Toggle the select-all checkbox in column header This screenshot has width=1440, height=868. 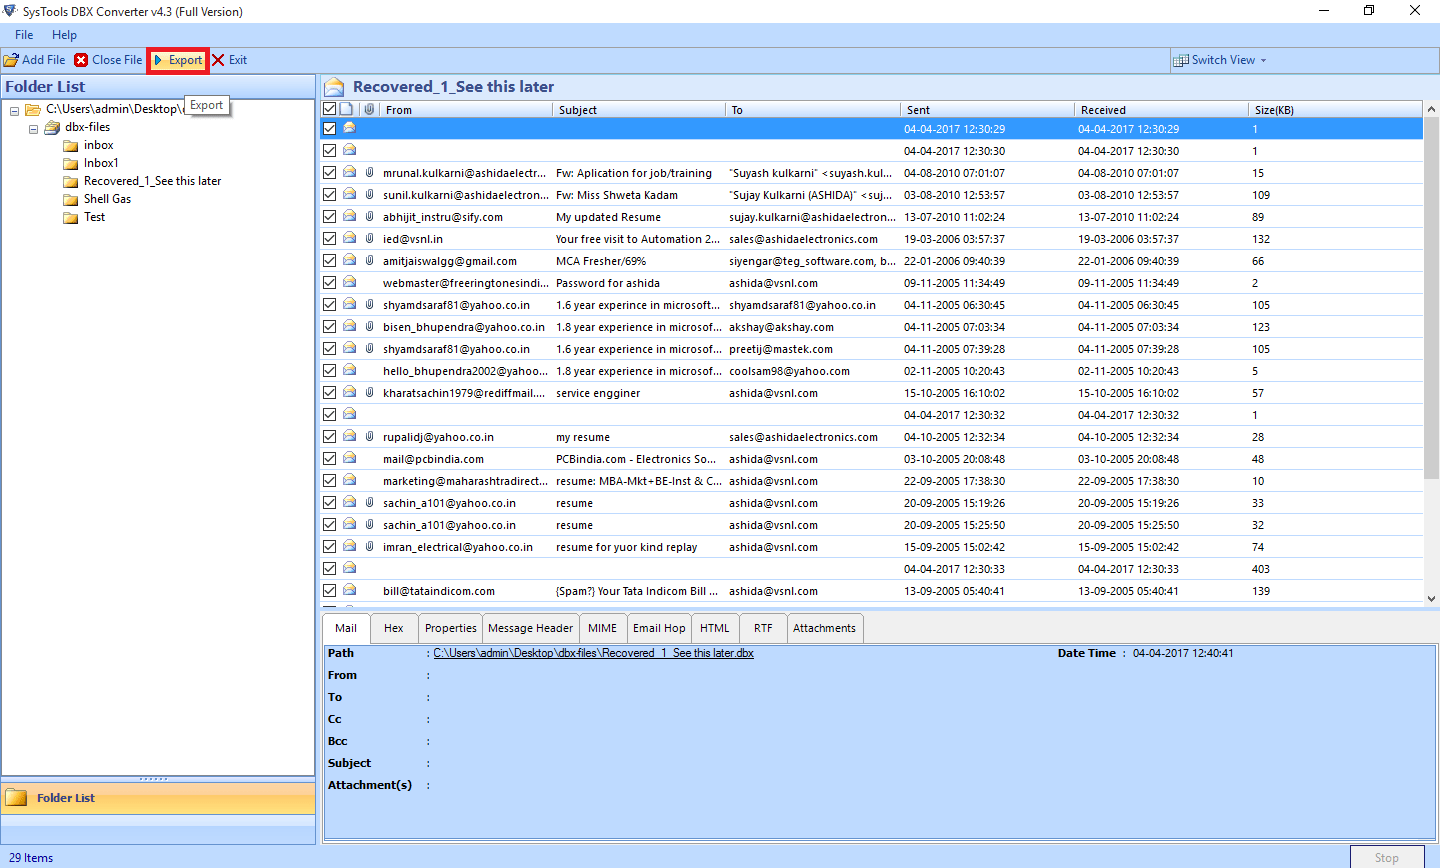[328, 107]
